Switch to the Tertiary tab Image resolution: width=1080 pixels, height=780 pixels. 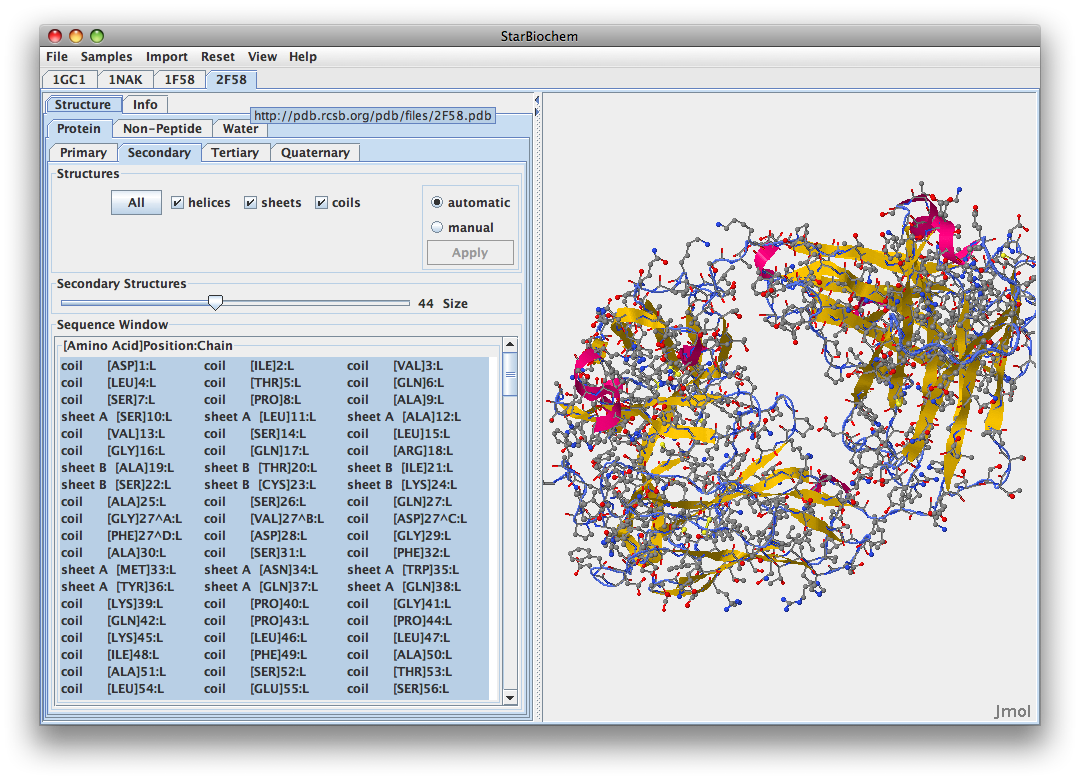235,153
